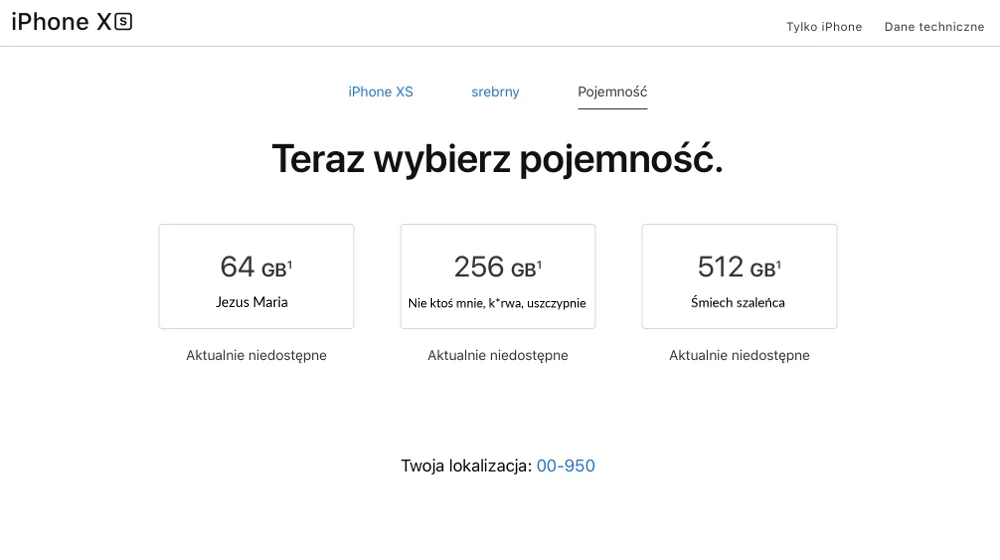This screenshot has width=1000, height=560.
Task: Choose the 256 GB capacity card
Action: [x=498, y=276]
